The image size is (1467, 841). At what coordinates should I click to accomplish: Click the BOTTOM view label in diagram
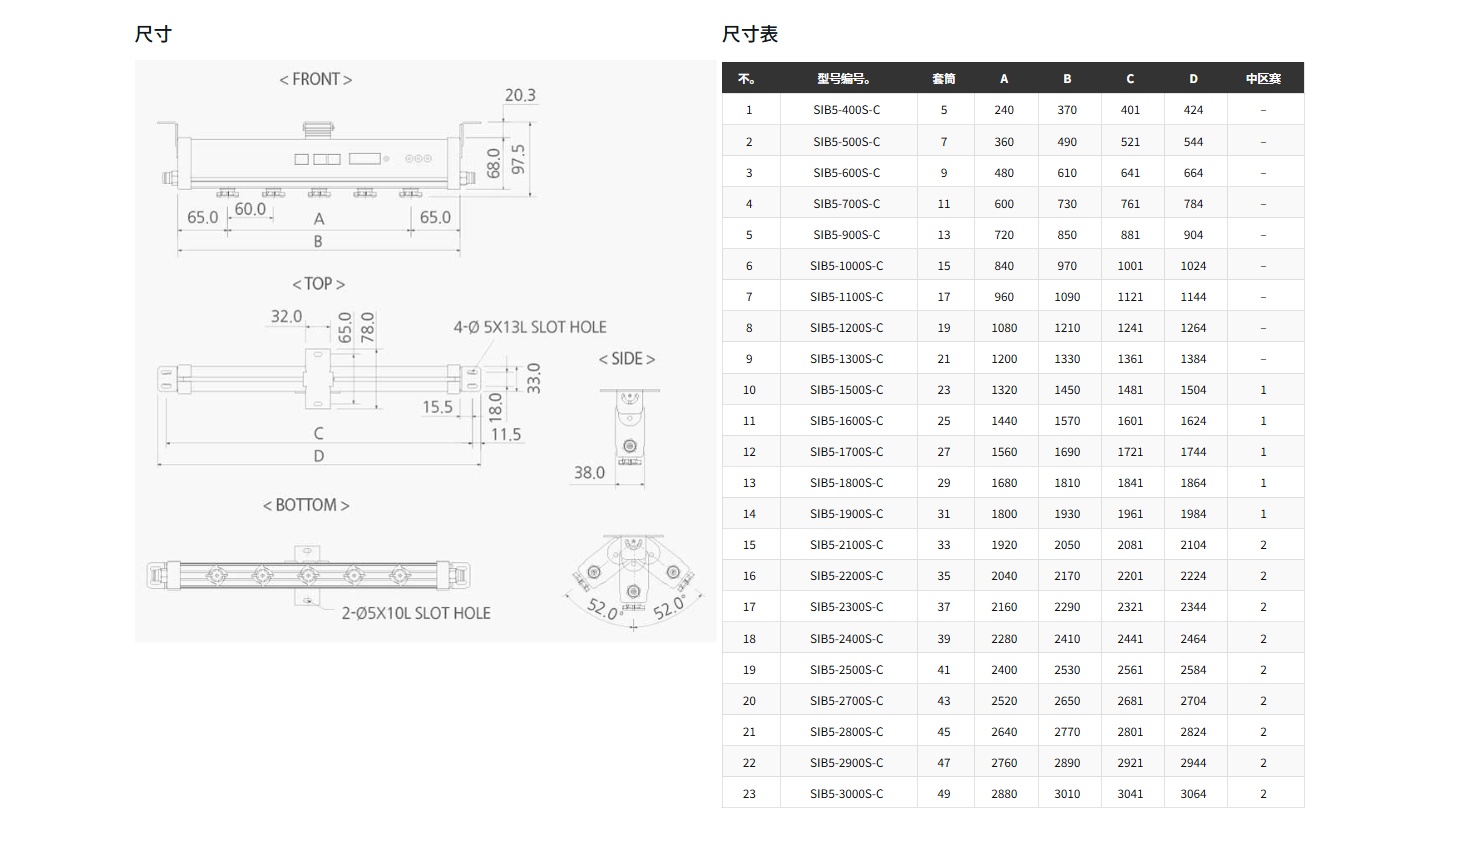[306, 505]
